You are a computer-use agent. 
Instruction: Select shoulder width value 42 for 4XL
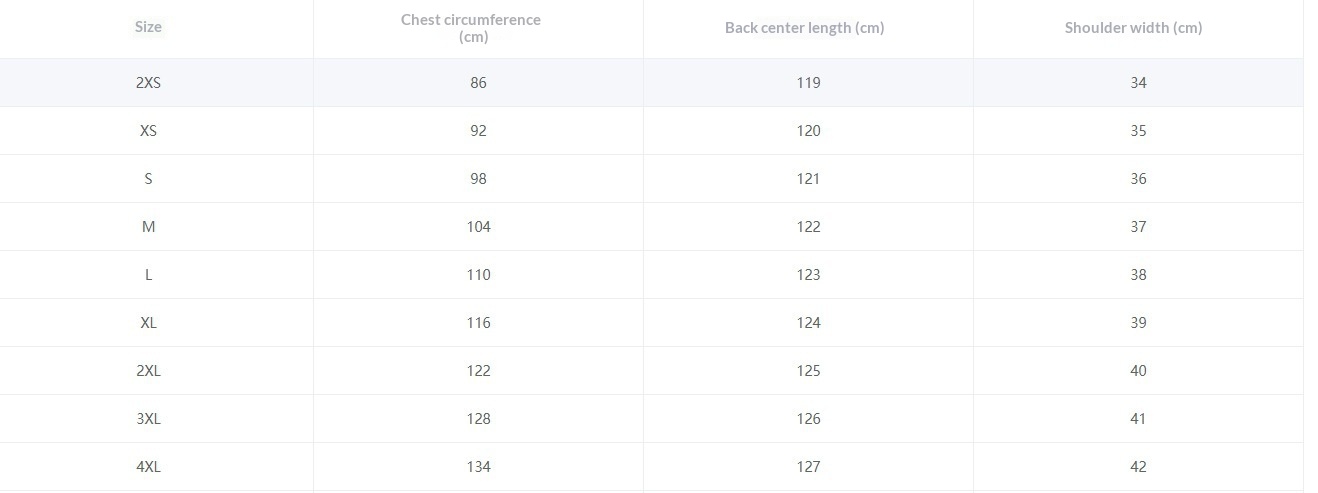[x=1138, y=467]
